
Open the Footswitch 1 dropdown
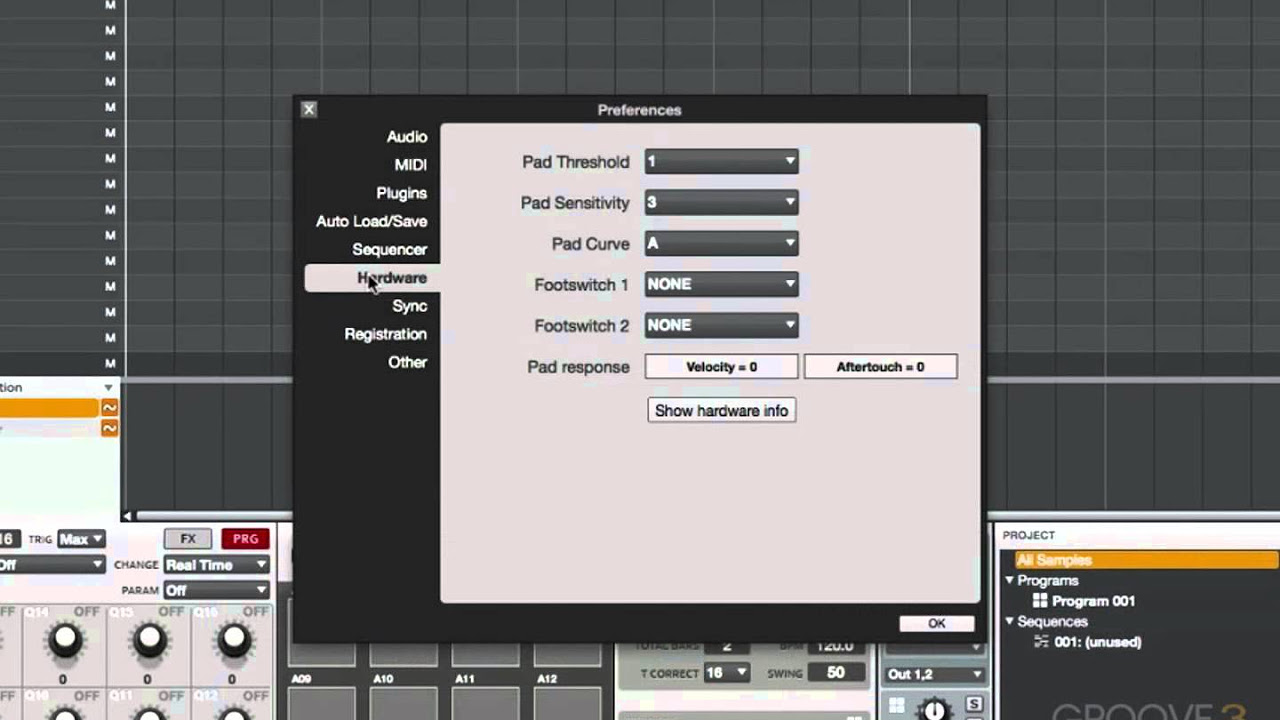[x=720, y=284]
